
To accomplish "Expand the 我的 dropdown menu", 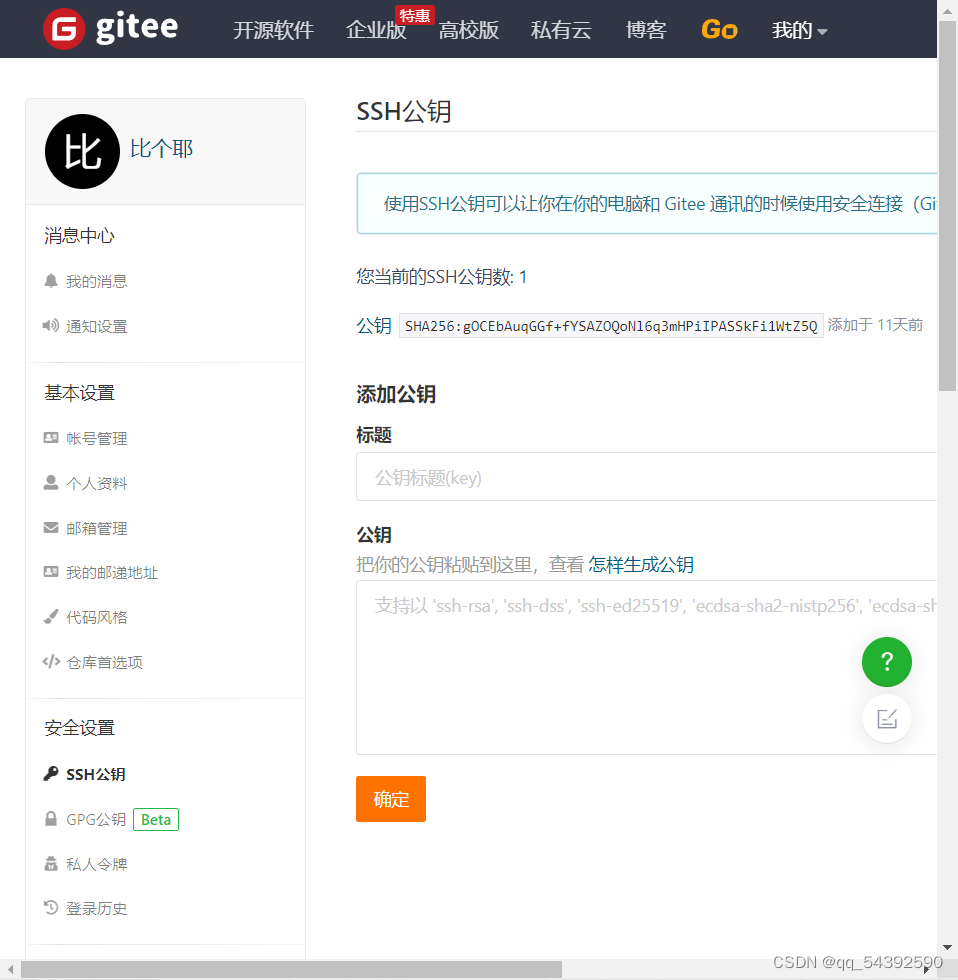I will (798, 30).
